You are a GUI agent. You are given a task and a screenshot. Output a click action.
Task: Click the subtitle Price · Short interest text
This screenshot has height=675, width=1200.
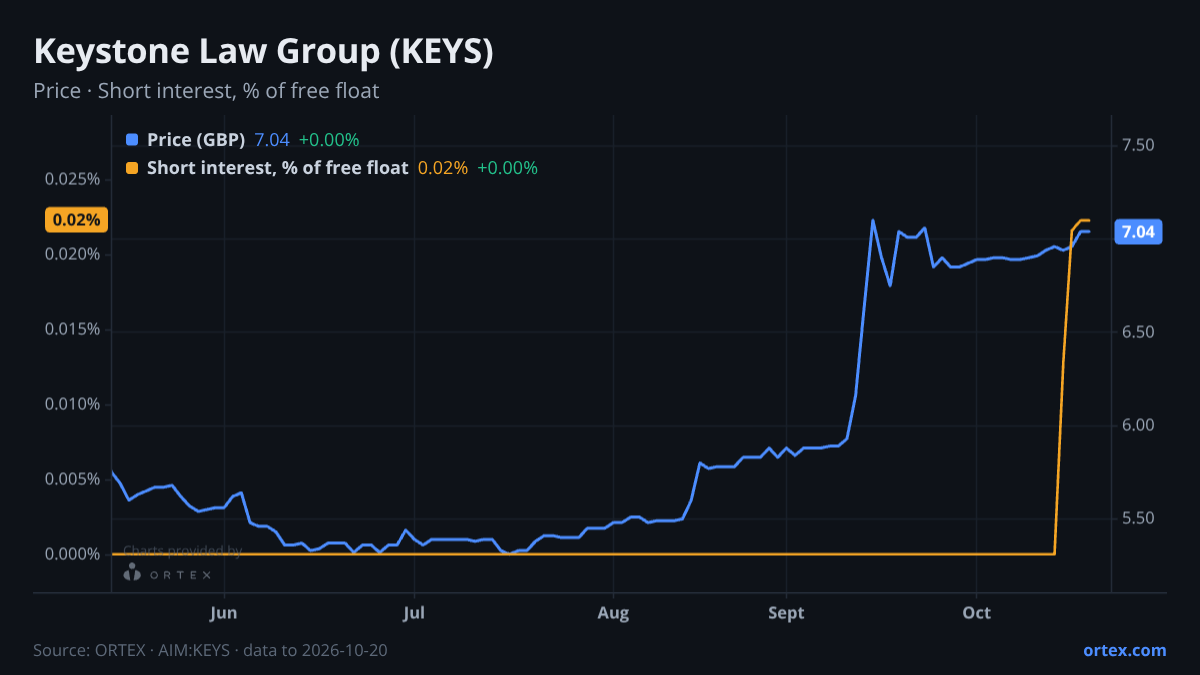206,91
